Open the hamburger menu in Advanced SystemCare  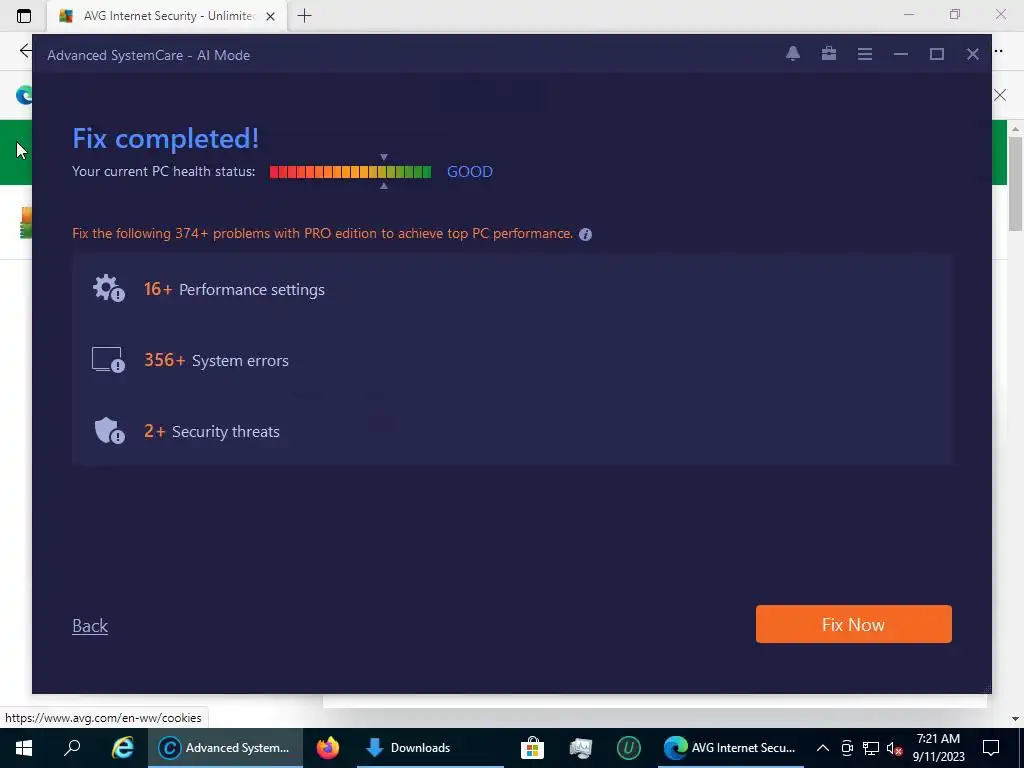coord(865,54)
